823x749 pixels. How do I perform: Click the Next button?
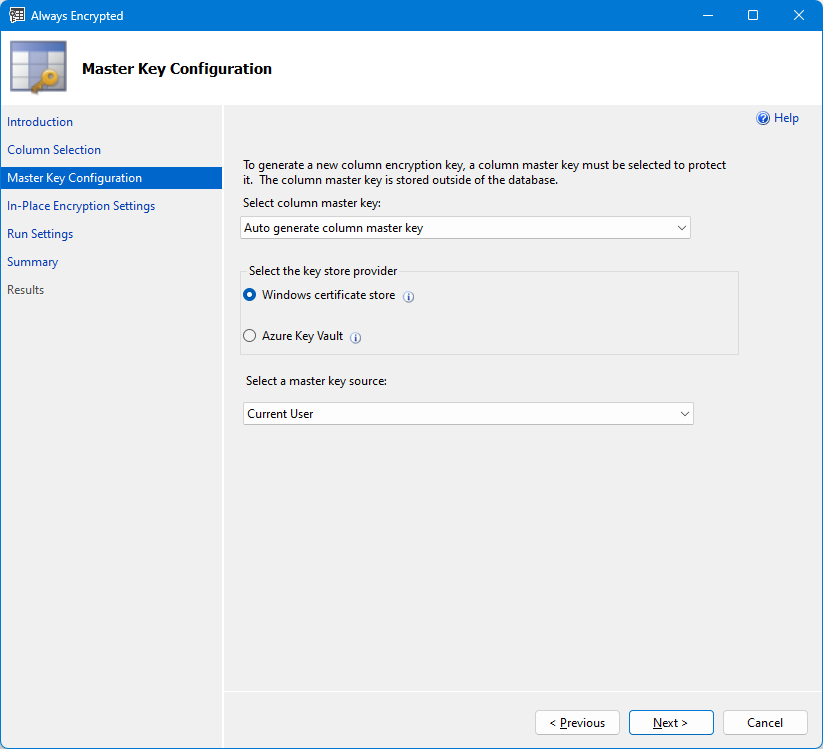(x=671, y=722)
